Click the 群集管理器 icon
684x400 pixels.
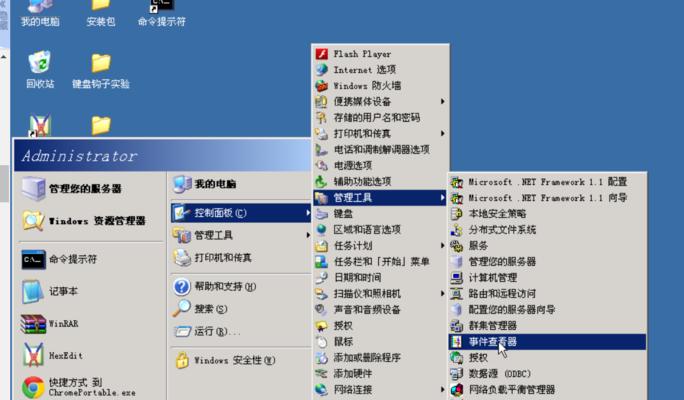(457, 325)
